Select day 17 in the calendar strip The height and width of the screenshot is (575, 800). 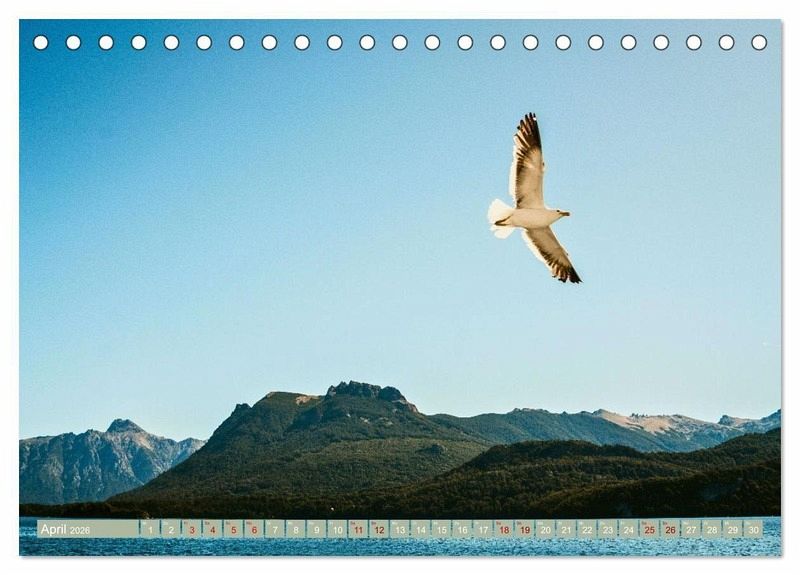coord(483,529)
